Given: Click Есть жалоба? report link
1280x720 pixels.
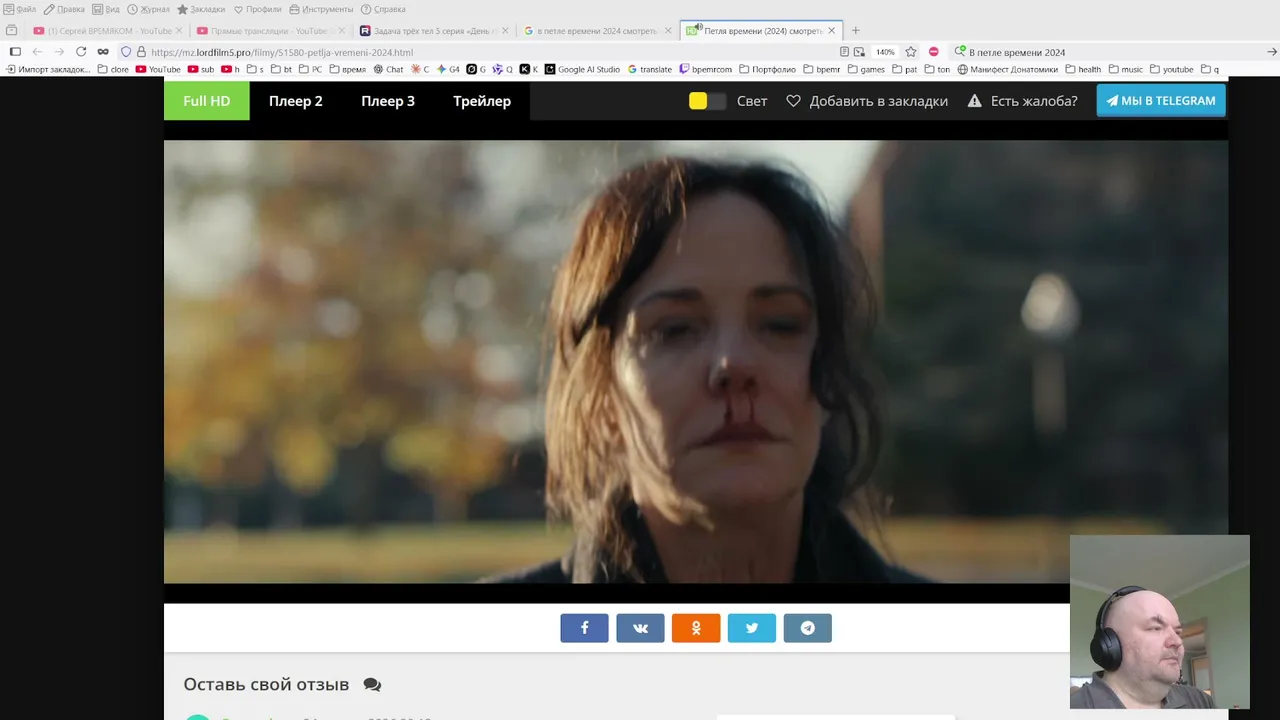Looking at the screenshot, I should pyautogui.click(x=1022, y=101).
